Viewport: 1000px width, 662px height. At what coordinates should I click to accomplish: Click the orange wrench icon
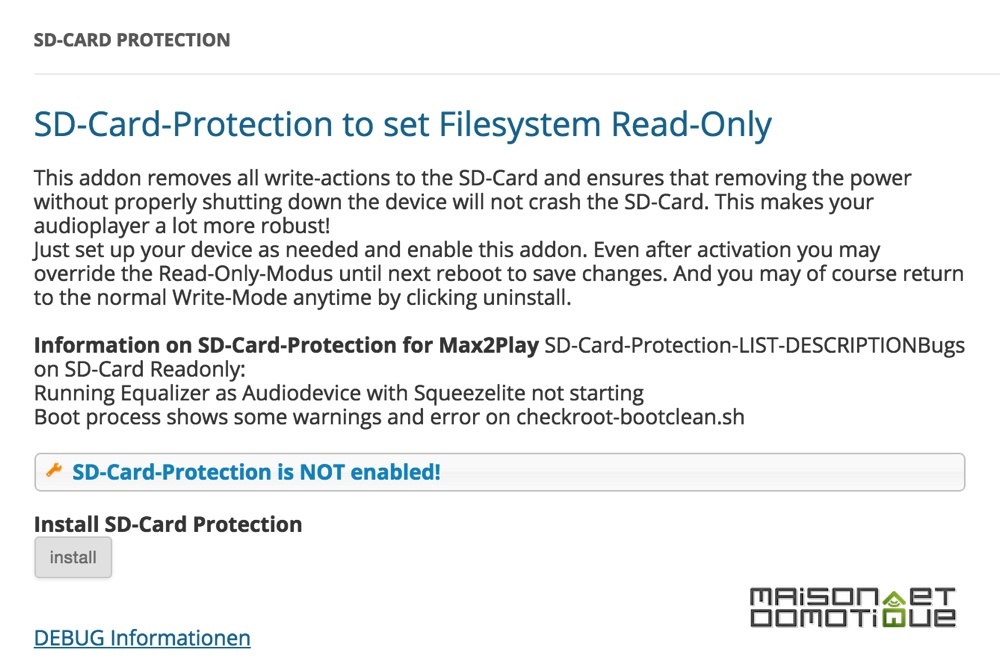pos(54,471)
